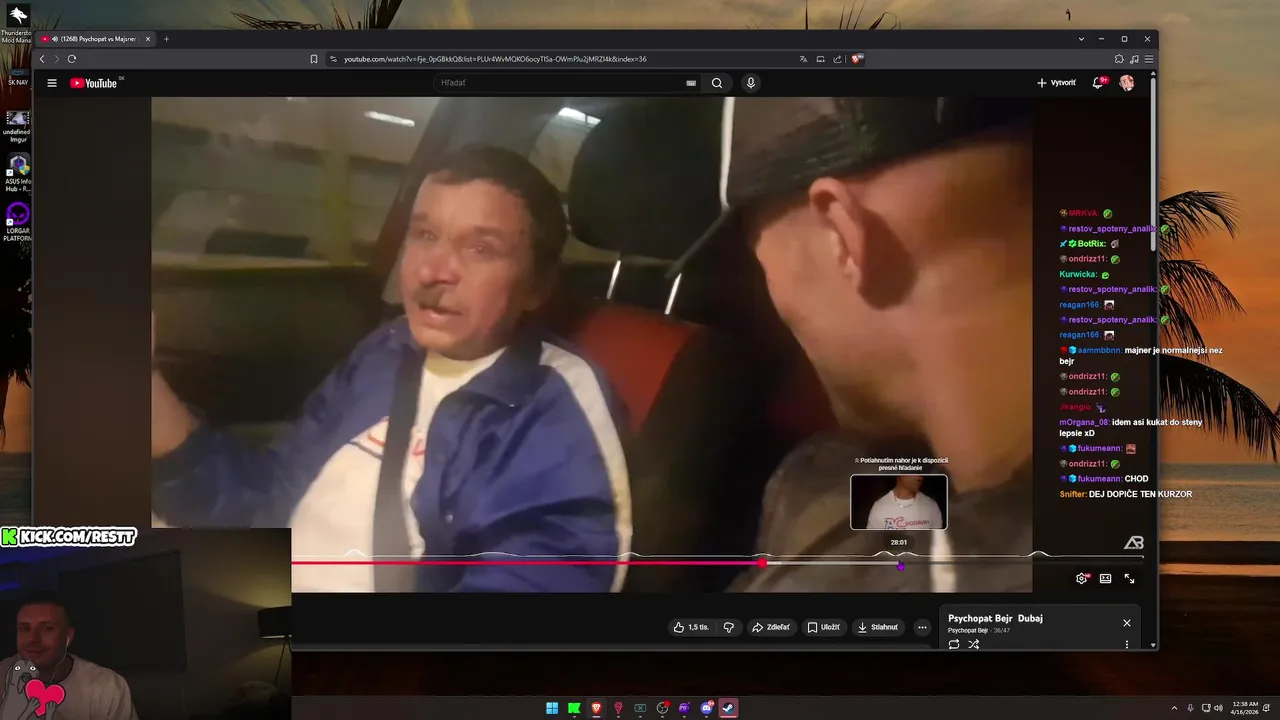Enter fullscreen on the video player
The width and height of the screenshot is (1280, 720).
click(1129, 578)
